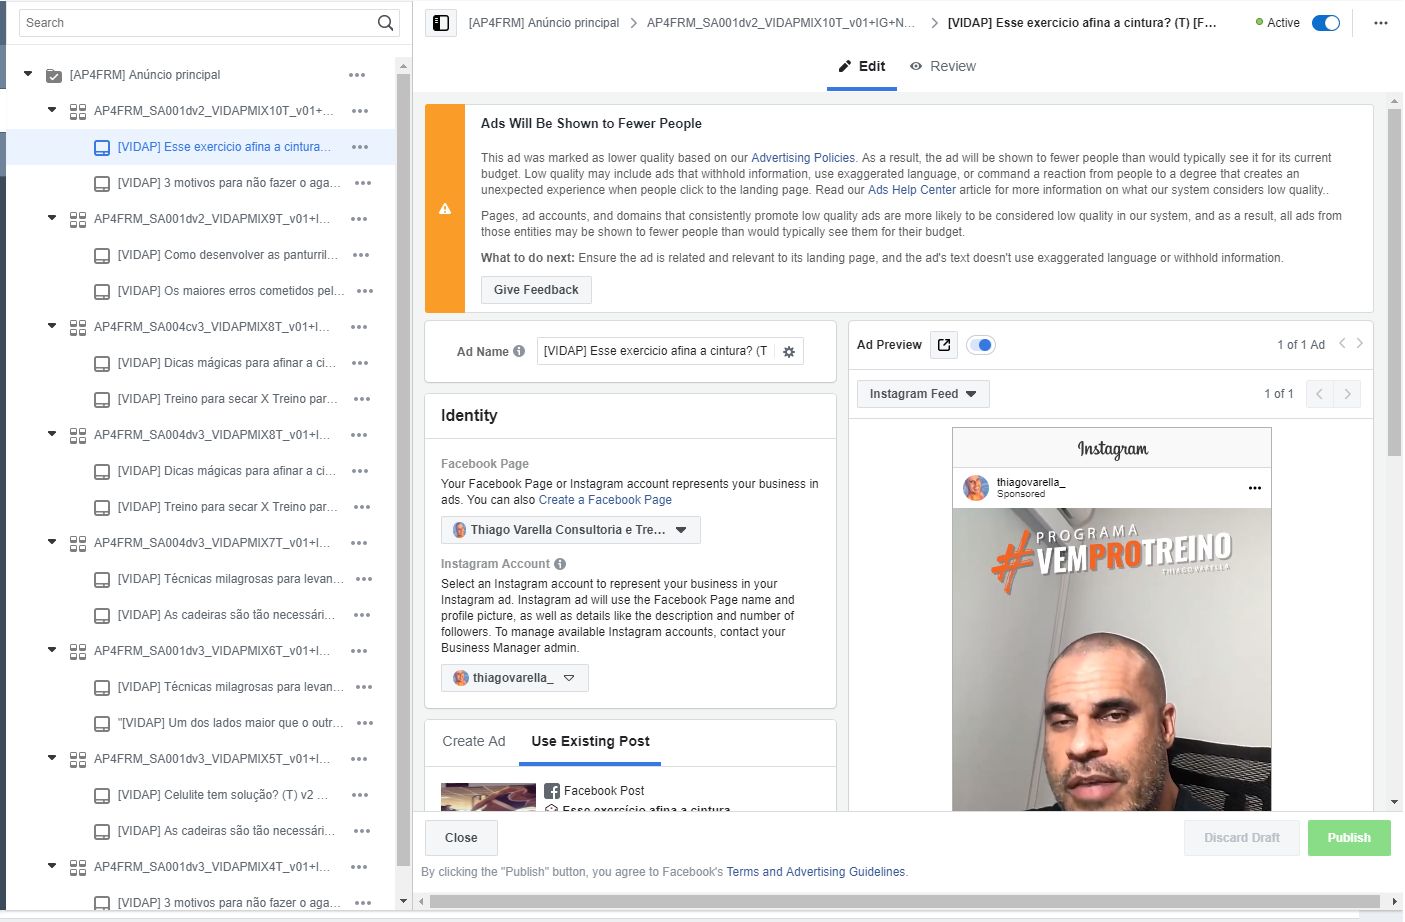Screen dimensions: 1405x922
Task: Open options for VIDAPMIX7T ad set row
Action: pos(360,543)
